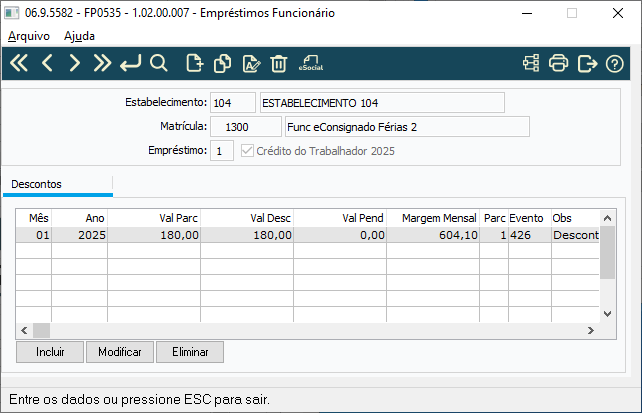The image size is (642, 413).
Task: Jump to last record double-right arrow
Action: [x=102, y=63]
